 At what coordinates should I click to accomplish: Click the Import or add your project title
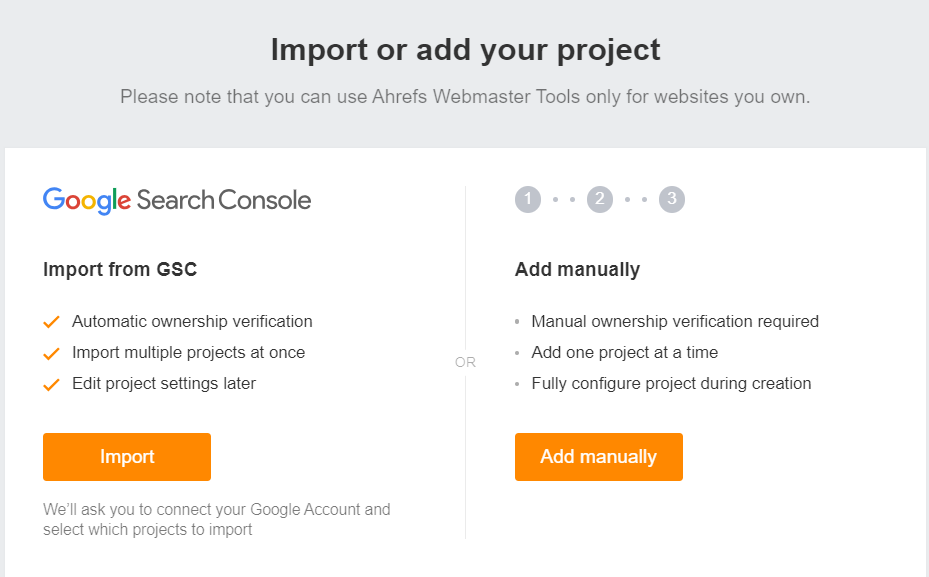pos(465,49)
